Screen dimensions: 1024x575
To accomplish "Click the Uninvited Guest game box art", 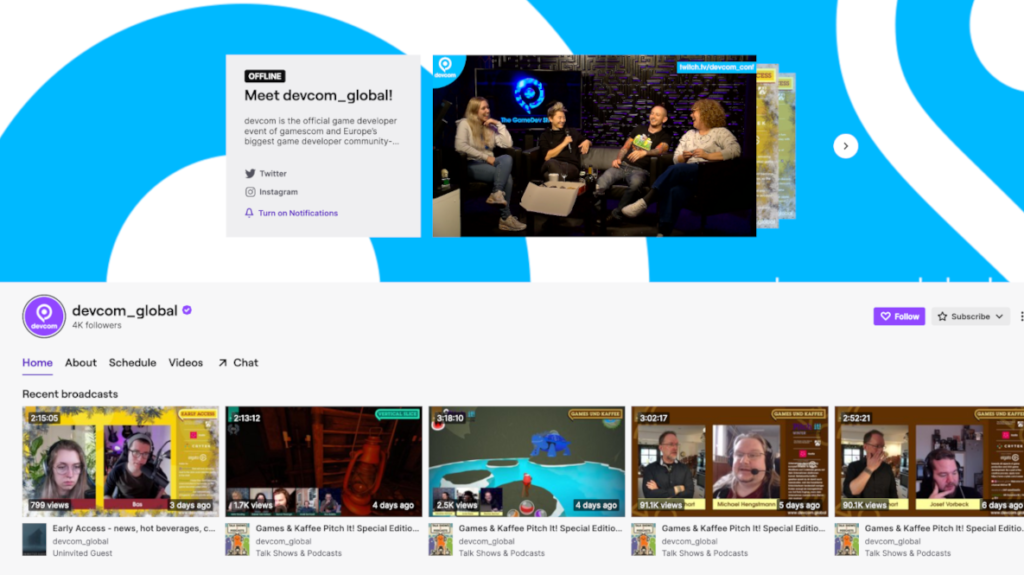I will (34, 540).
